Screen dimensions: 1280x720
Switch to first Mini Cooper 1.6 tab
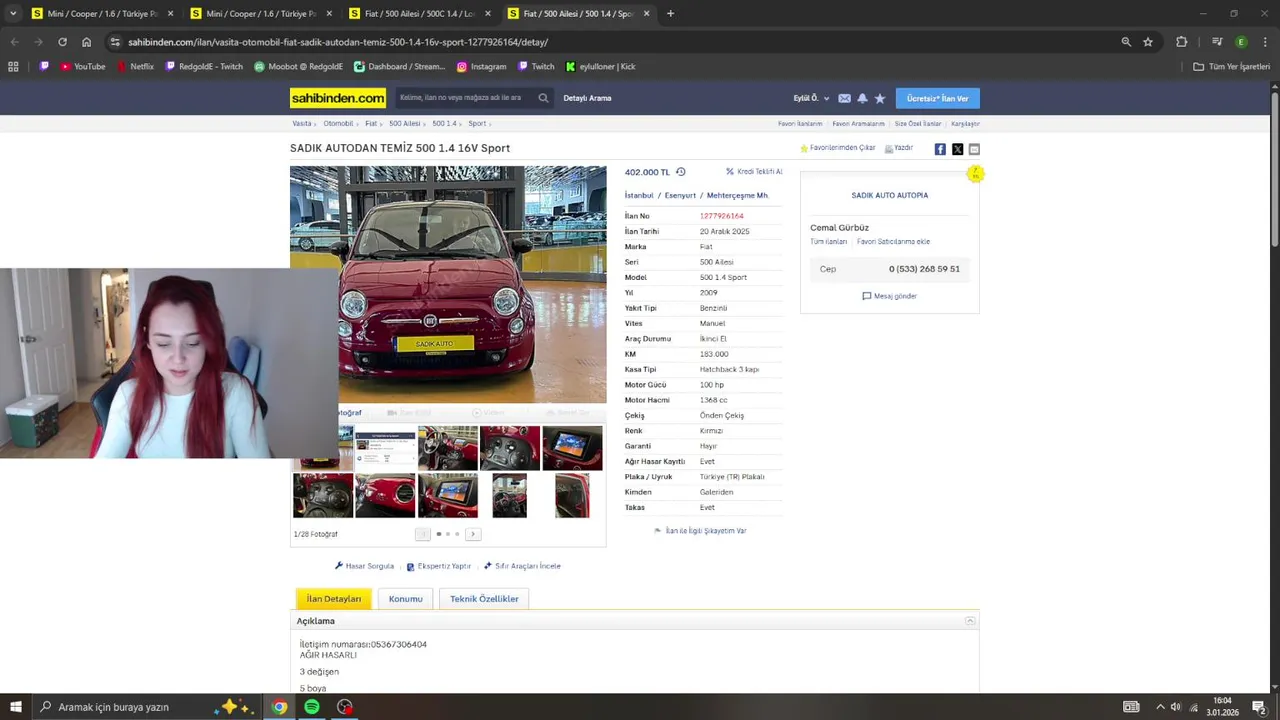point(102,14)
